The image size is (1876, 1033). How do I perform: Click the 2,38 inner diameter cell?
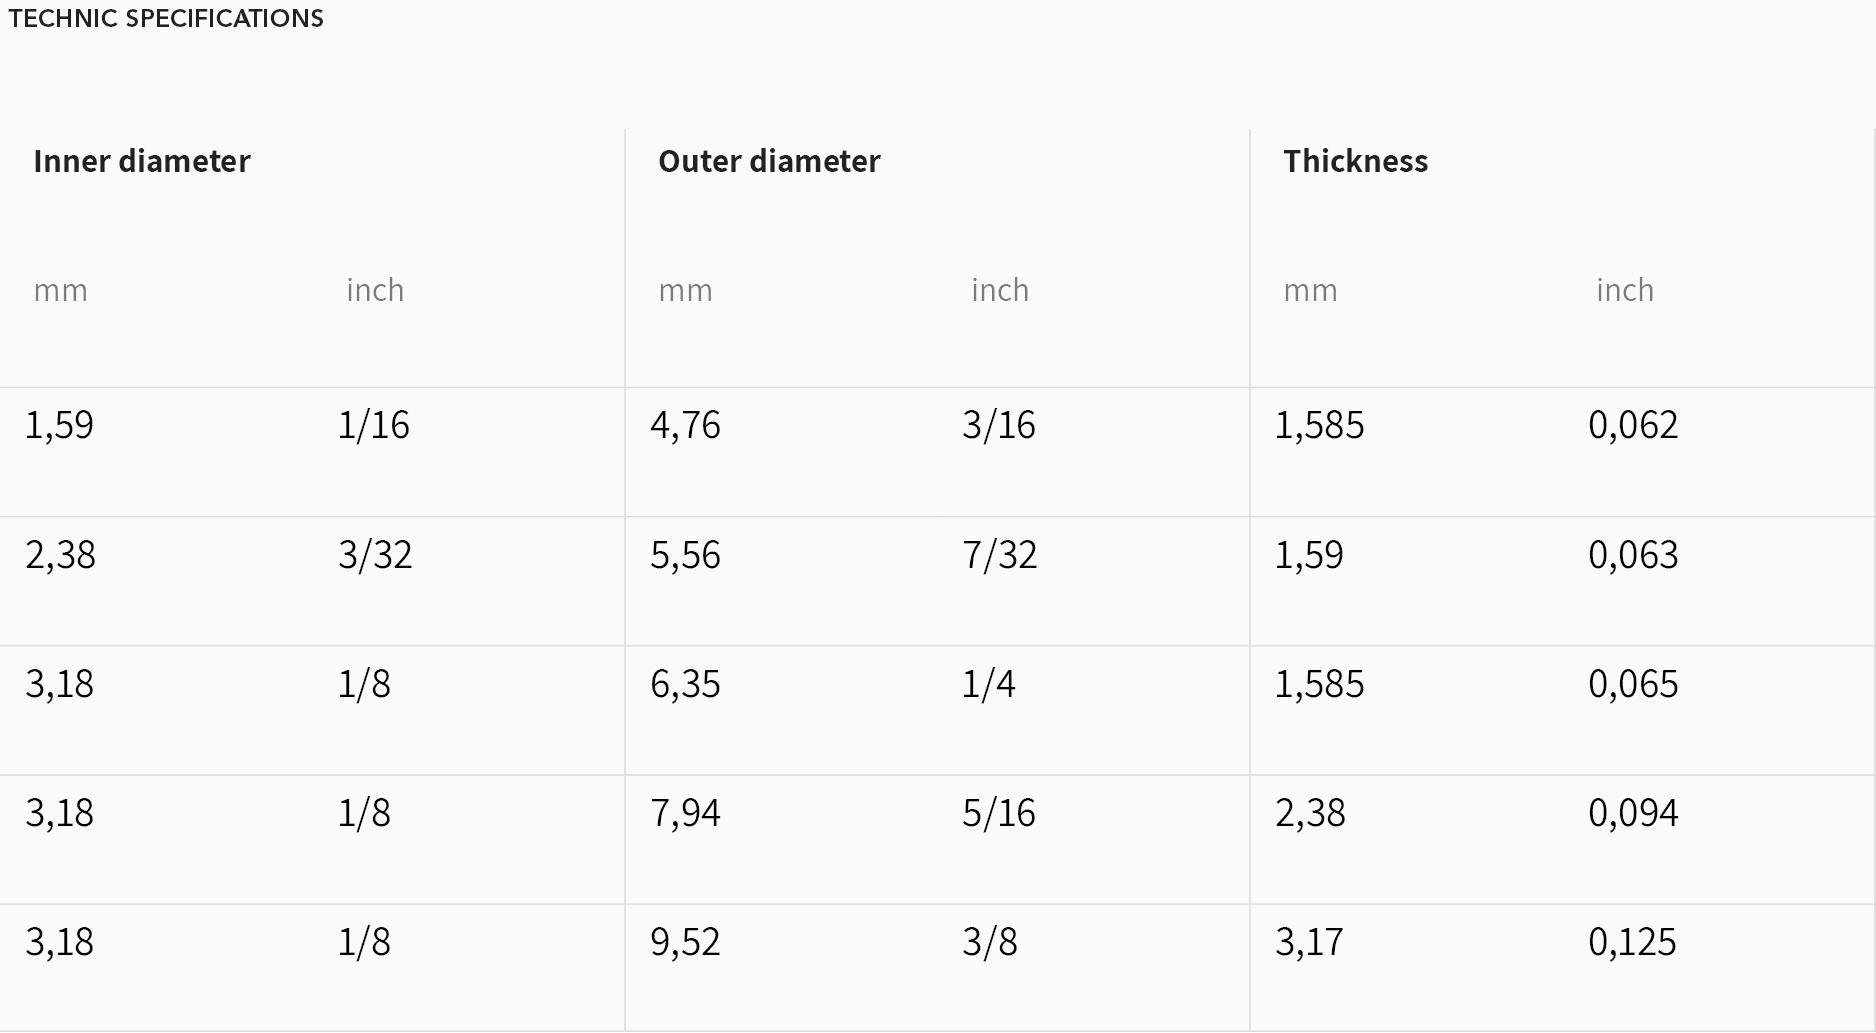click(x=60, y=555)
